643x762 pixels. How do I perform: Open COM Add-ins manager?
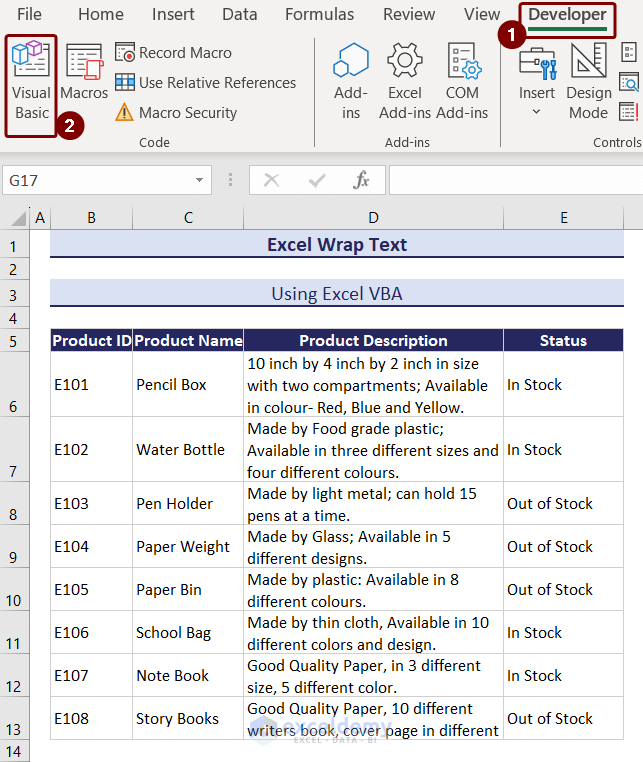click(462, 81)
